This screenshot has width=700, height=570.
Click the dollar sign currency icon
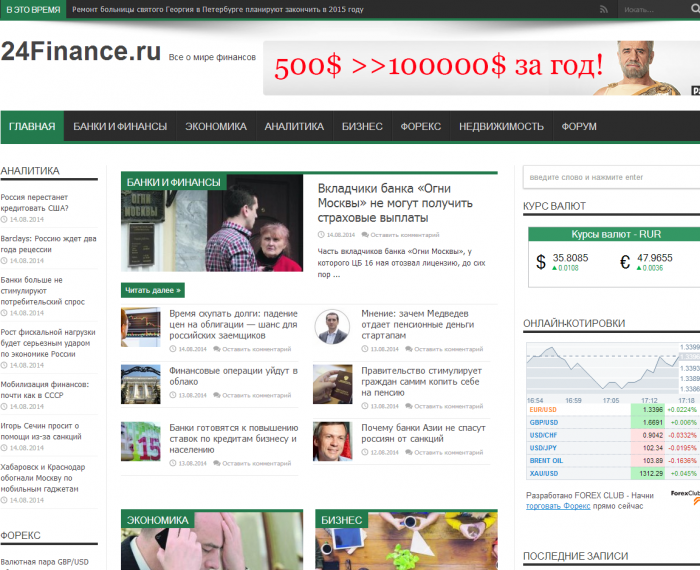pos(541,262)
